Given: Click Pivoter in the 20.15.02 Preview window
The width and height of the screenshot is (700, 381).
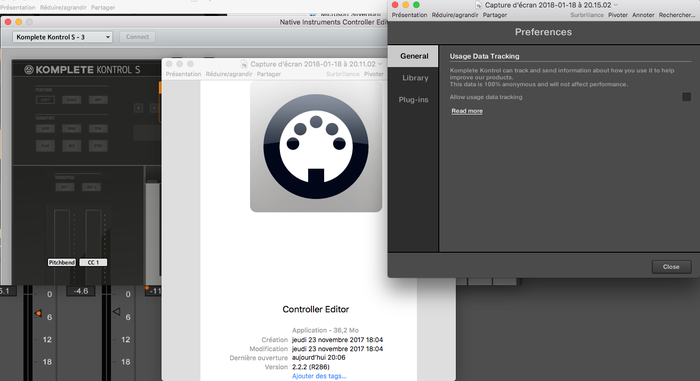Looking at the screenshot, I should [618, 15].
